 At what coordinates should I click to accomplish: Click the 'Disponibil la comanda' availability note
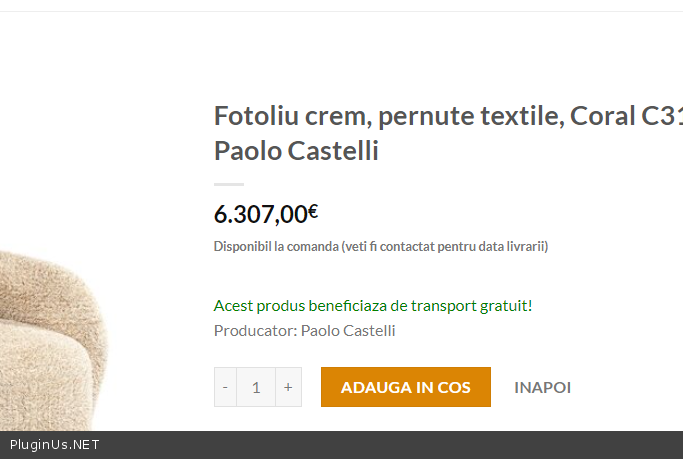pos(276,246)
